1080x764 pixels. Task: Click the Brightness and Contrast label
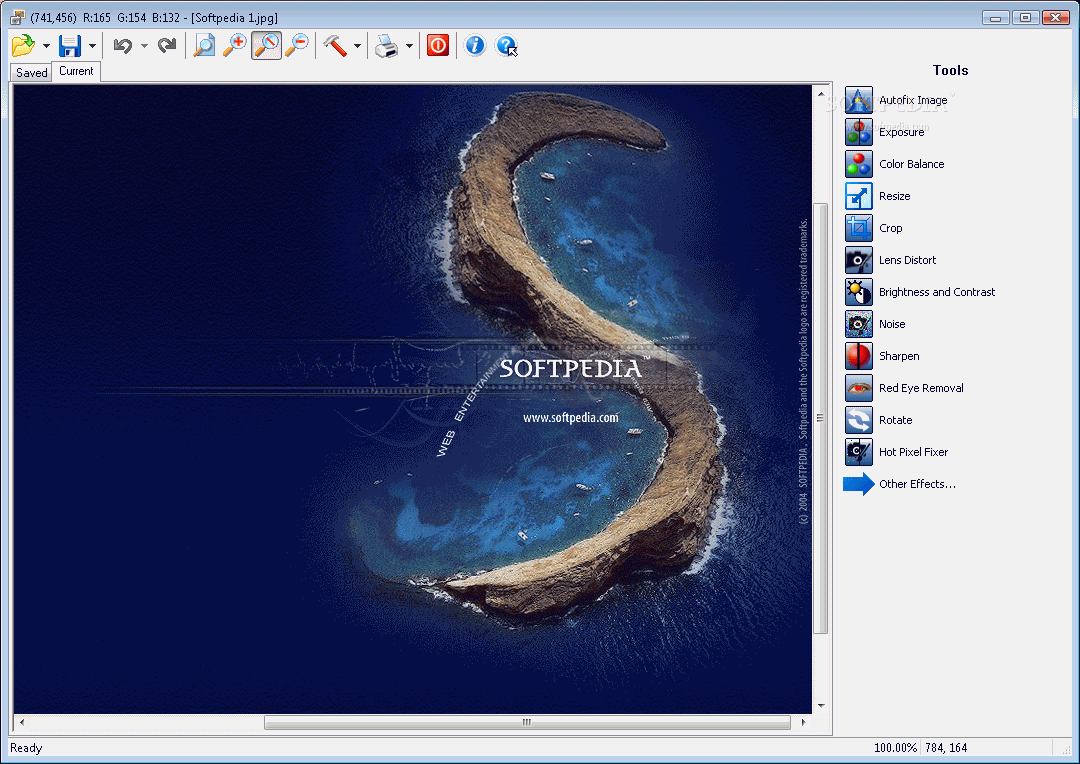(937, 292)
